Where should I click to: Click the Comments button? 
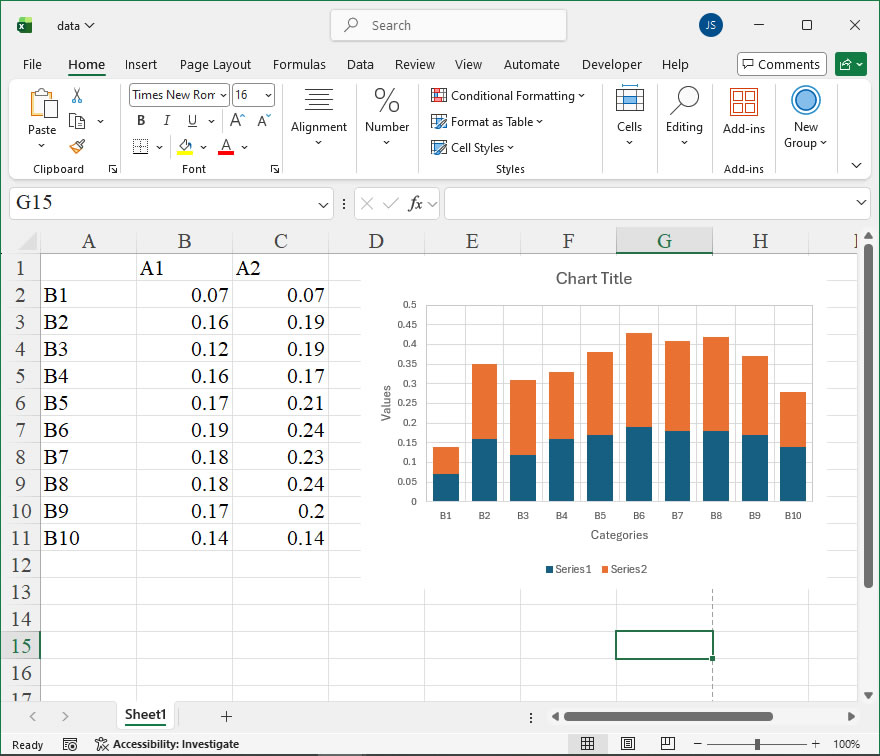(781, 64)
